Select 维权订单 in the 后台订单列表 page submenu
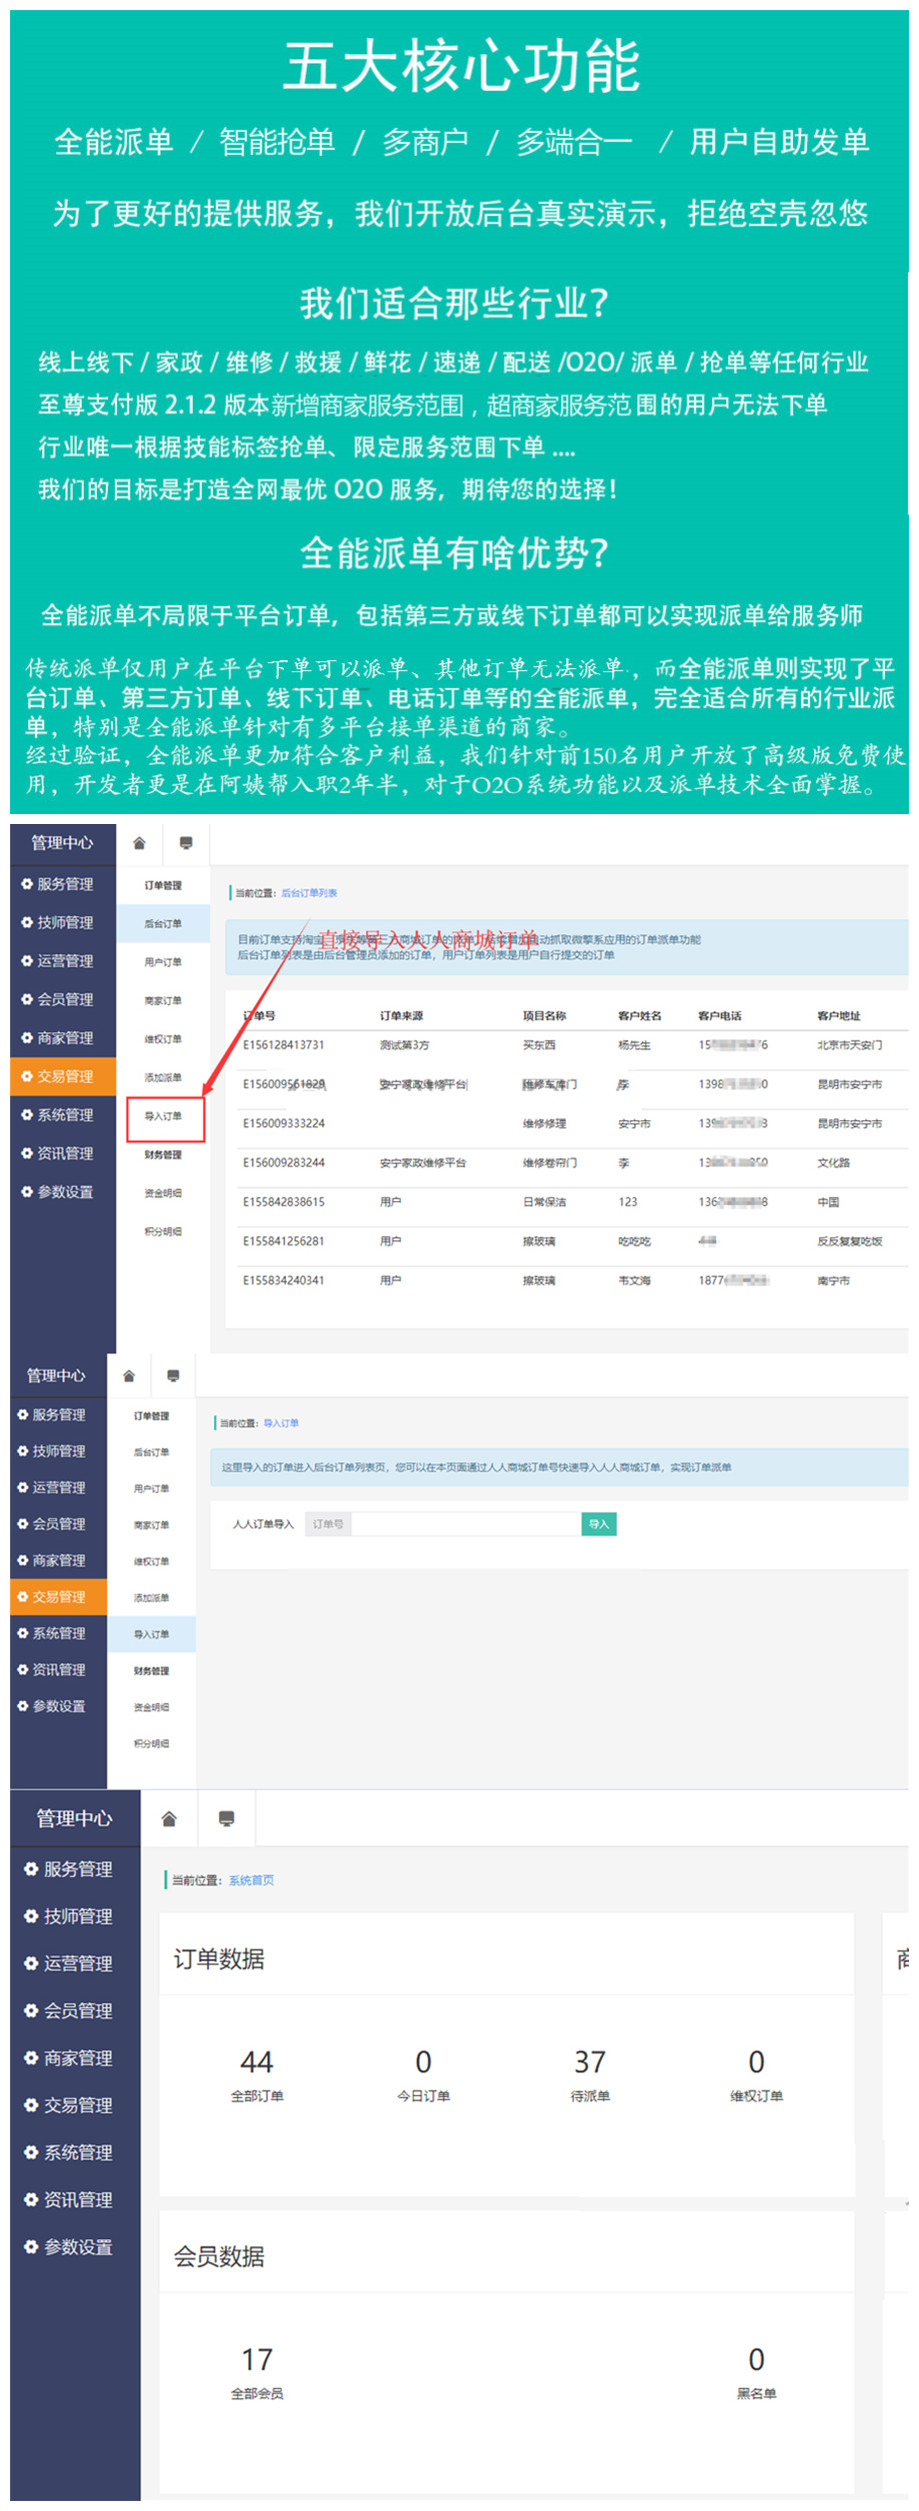The height and width of the screenshot is (2511, 919). [163, 1039]
